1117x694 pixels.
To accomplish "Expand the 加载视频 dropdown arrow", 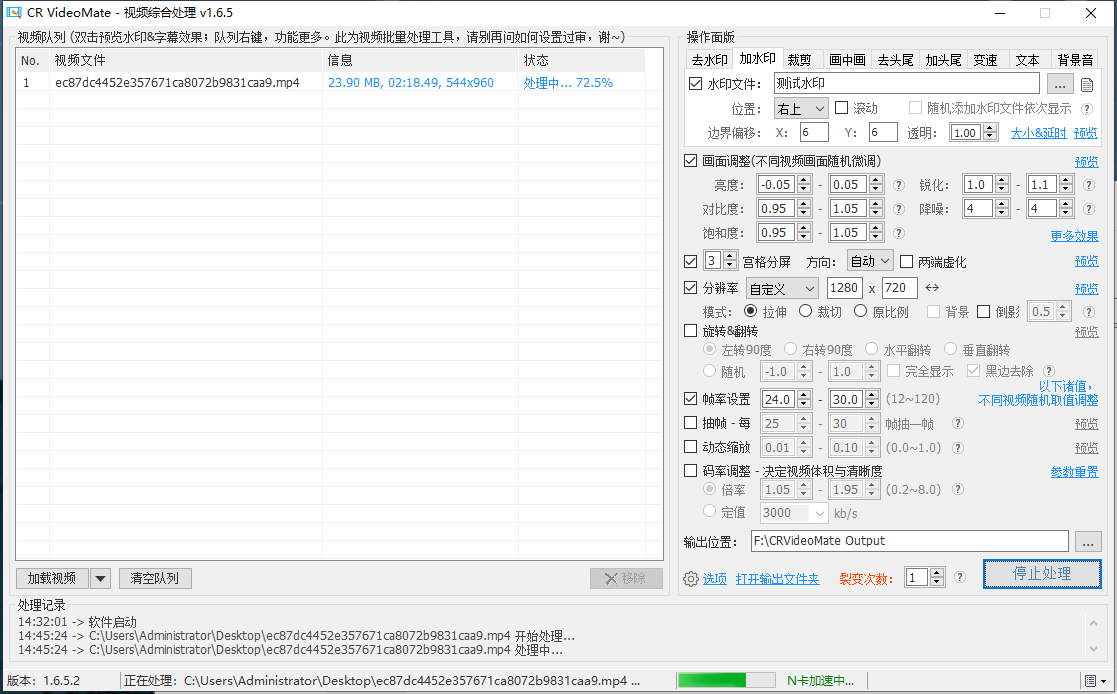I will pos(100,579).
